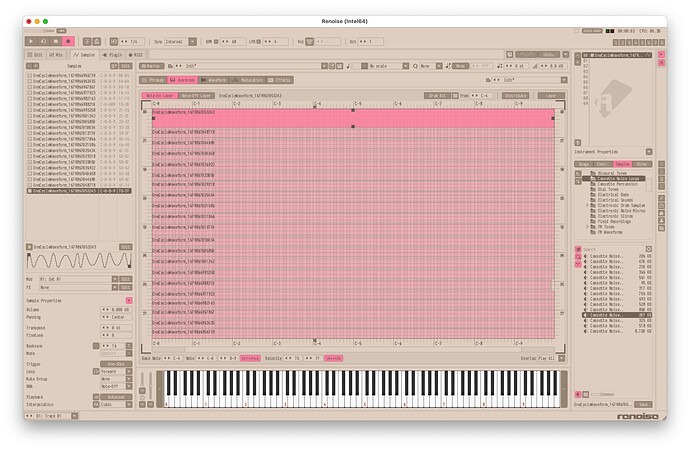Toggle the pink record/edit mode button
690x451 pixels.
[68, 41]
